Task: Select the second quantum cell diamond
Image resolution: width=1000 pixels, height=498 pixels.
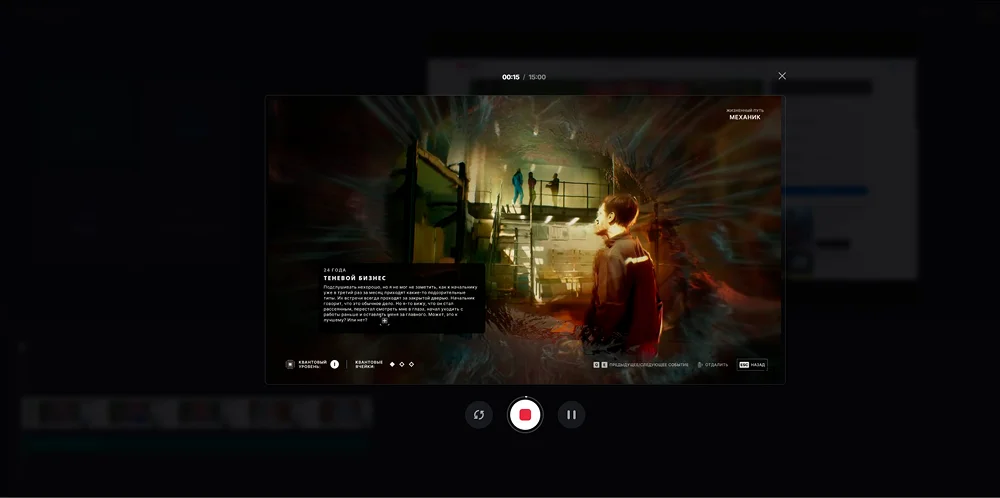Action: pyautogui.click(x=402, y=364)
